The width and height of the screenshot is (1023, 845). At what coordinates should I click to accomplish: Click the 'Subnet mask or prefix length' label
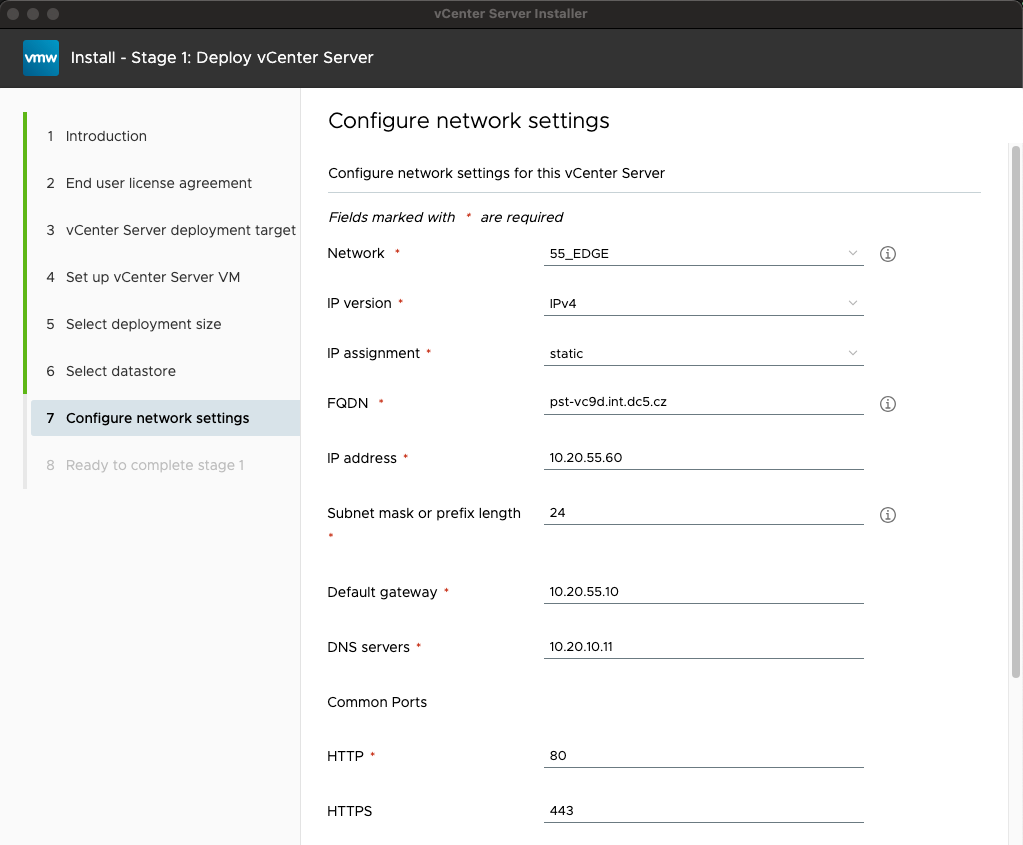(x=424, y=514)
